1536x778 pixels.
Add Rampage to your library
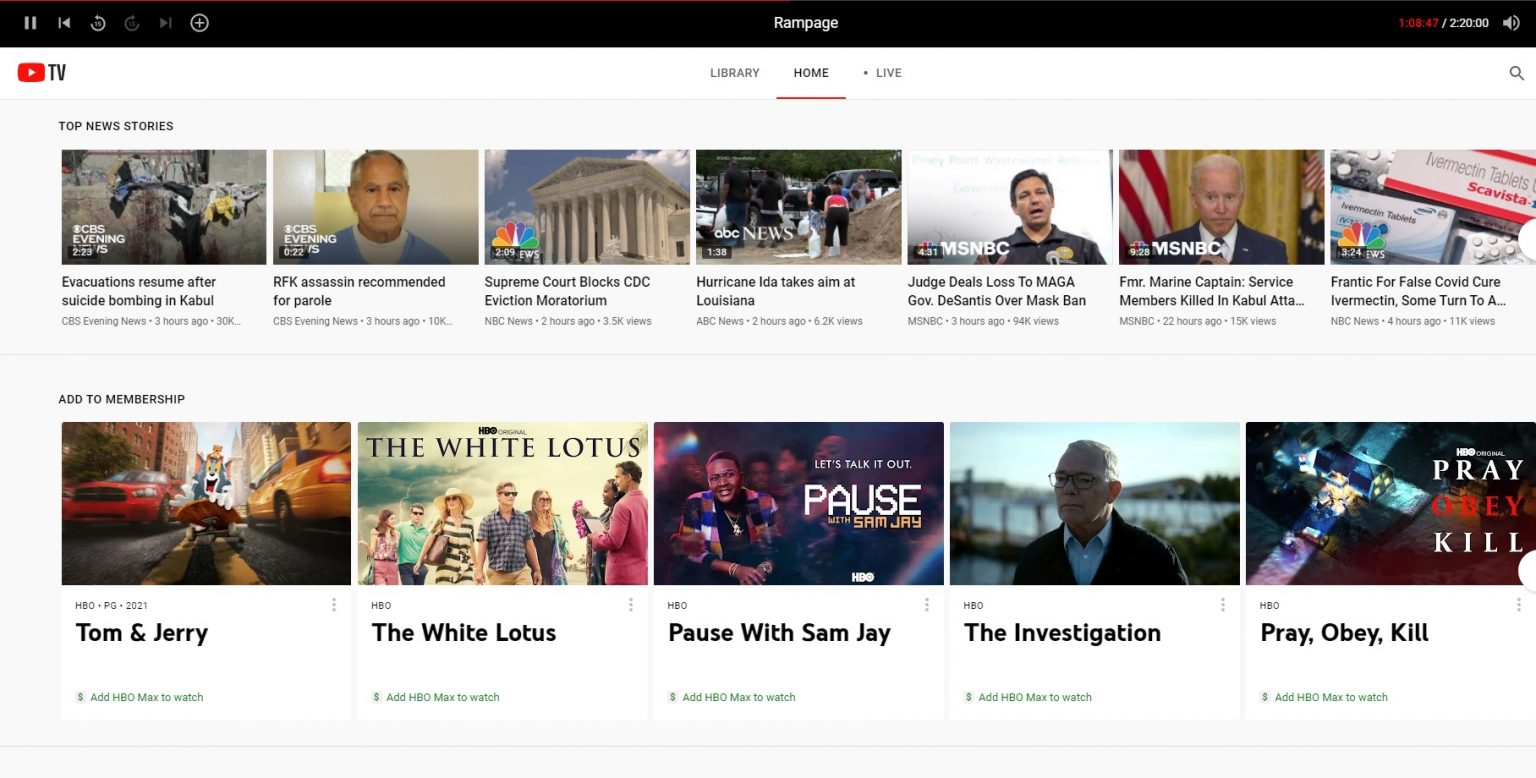pos(199,22)
